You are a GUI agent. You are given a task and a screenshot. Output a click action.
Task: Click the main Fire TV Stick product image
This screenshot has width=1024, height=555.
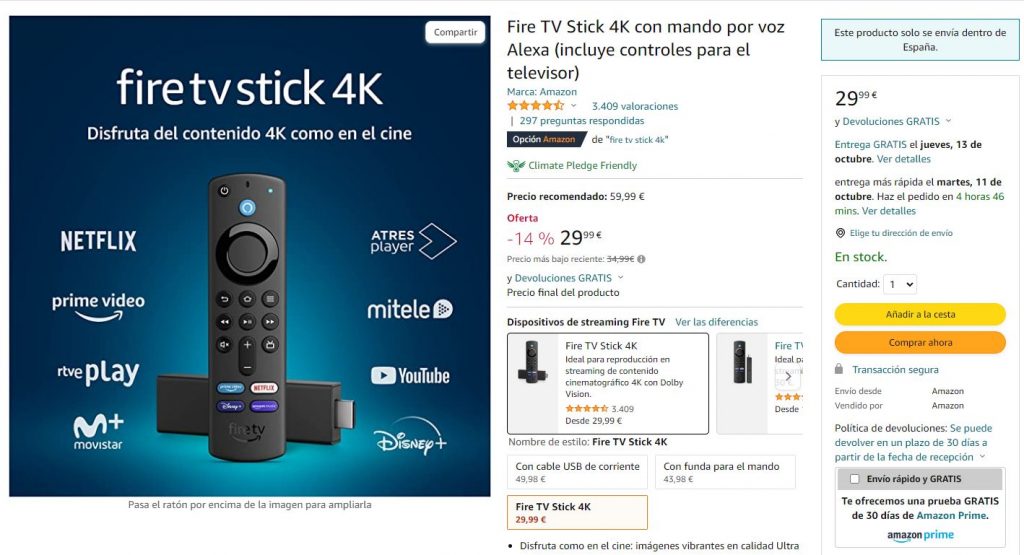pos(249,256)
